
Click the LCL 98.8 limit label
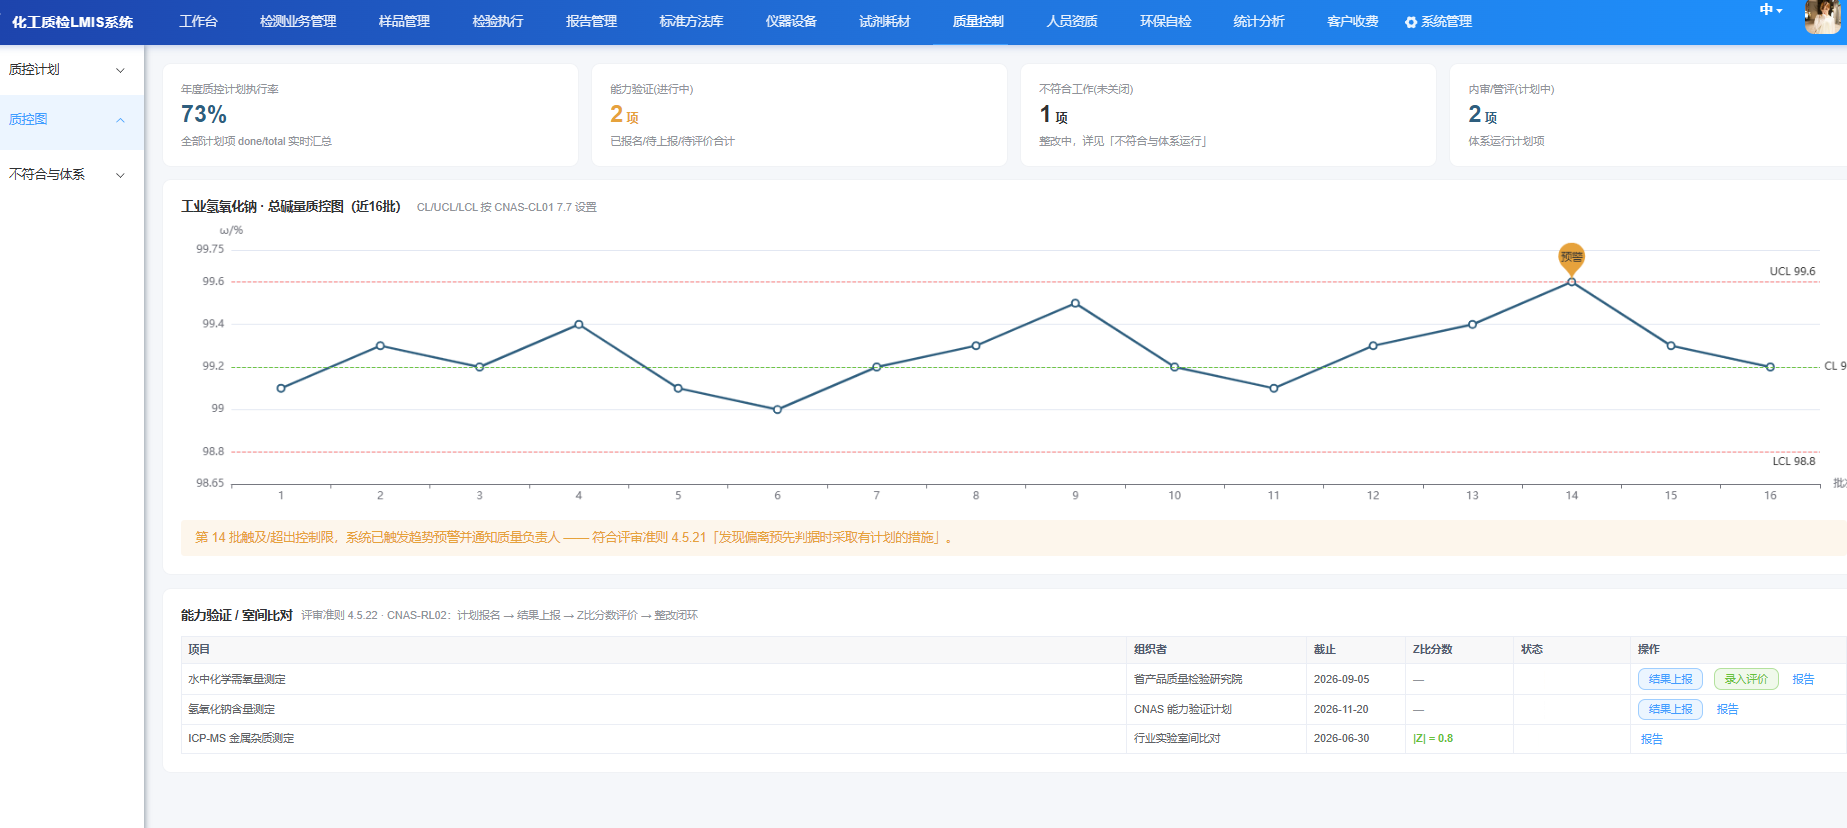(x=1794, y=461)
